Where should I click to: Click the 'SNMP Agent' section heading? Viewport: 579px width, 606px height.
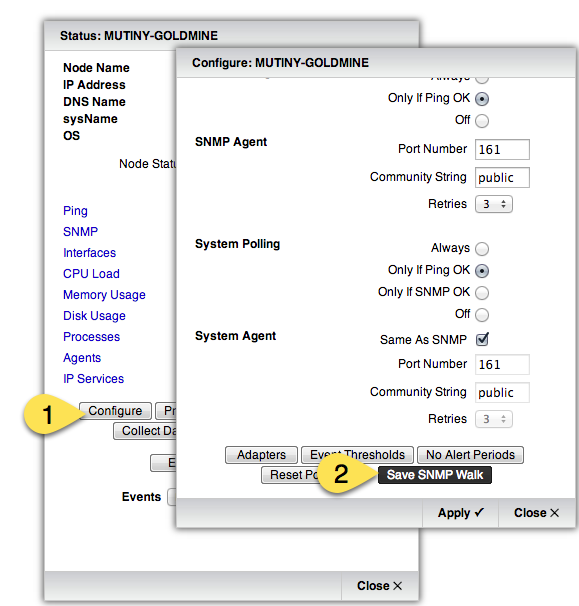[231, 142]
